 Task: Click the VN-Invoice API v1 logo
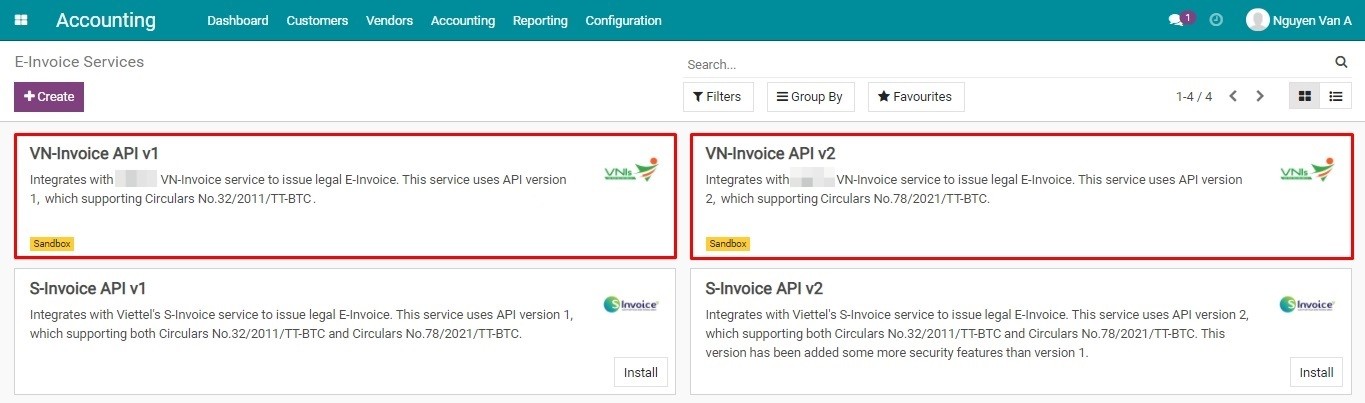click(632, 171)
